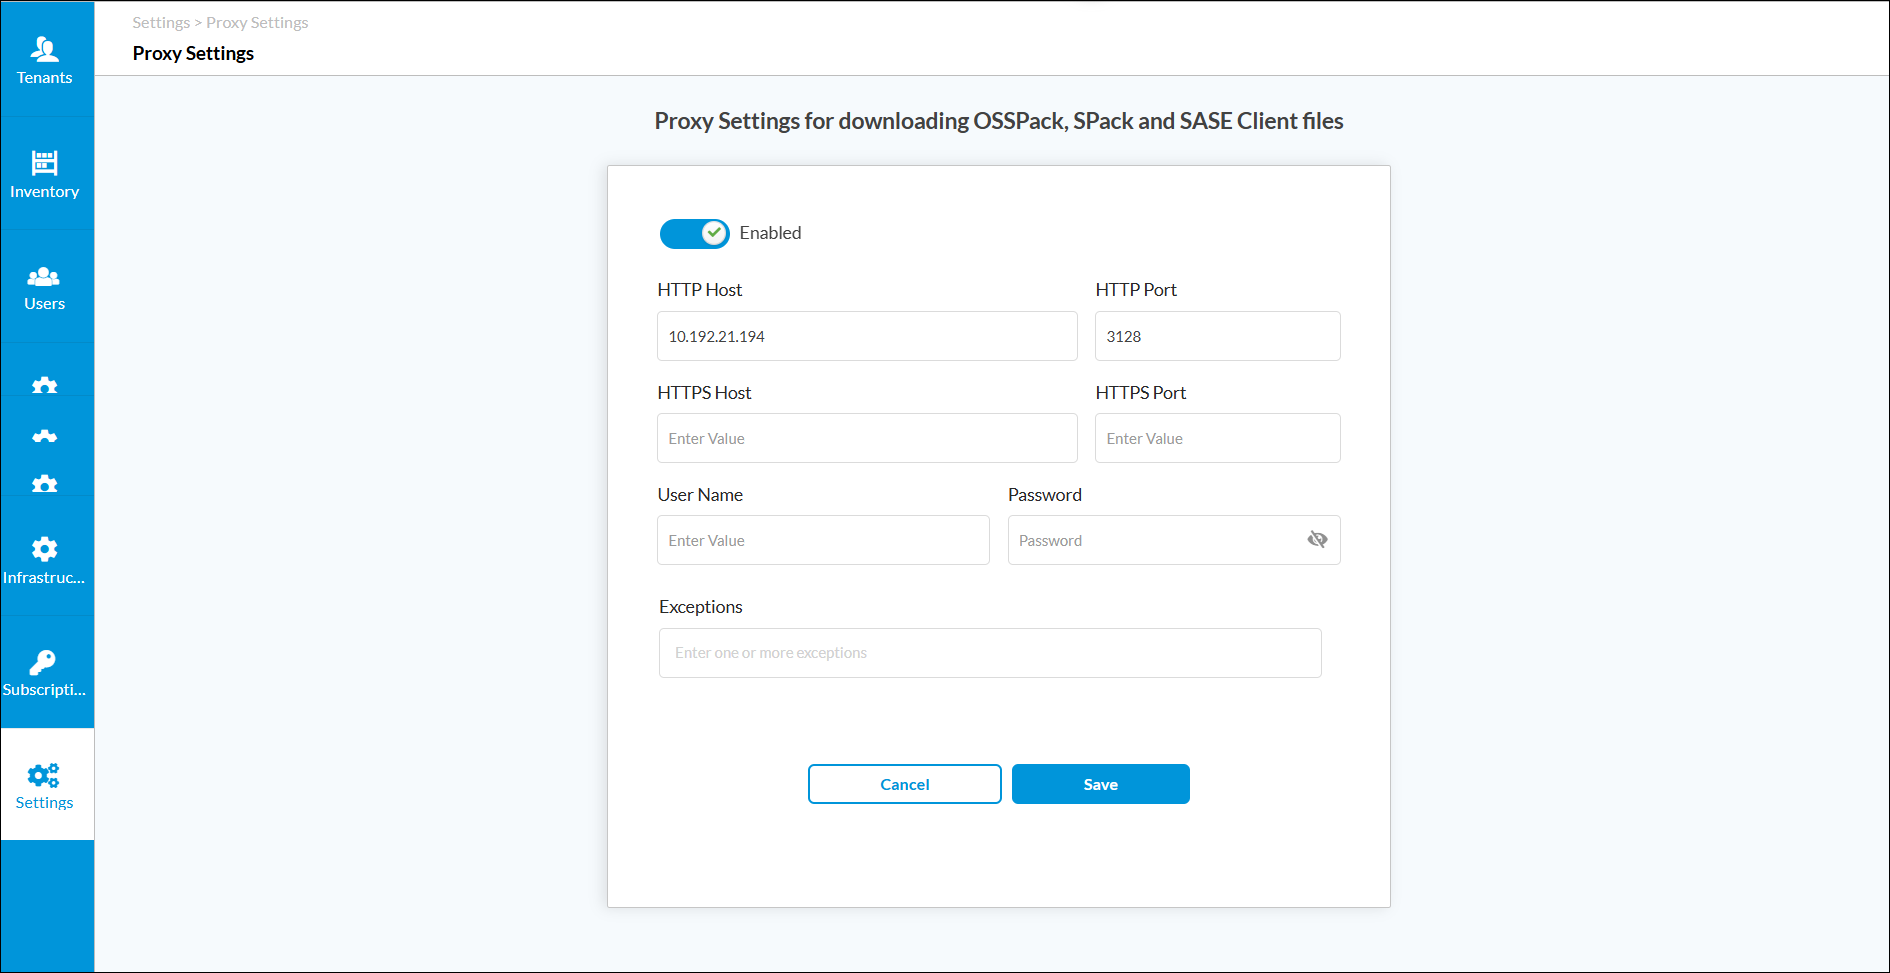Image resolution: width=1890 pixels, height=973 pixels.
Task: Open the Inventory section in the sidebar
Action: click(45, 172)
